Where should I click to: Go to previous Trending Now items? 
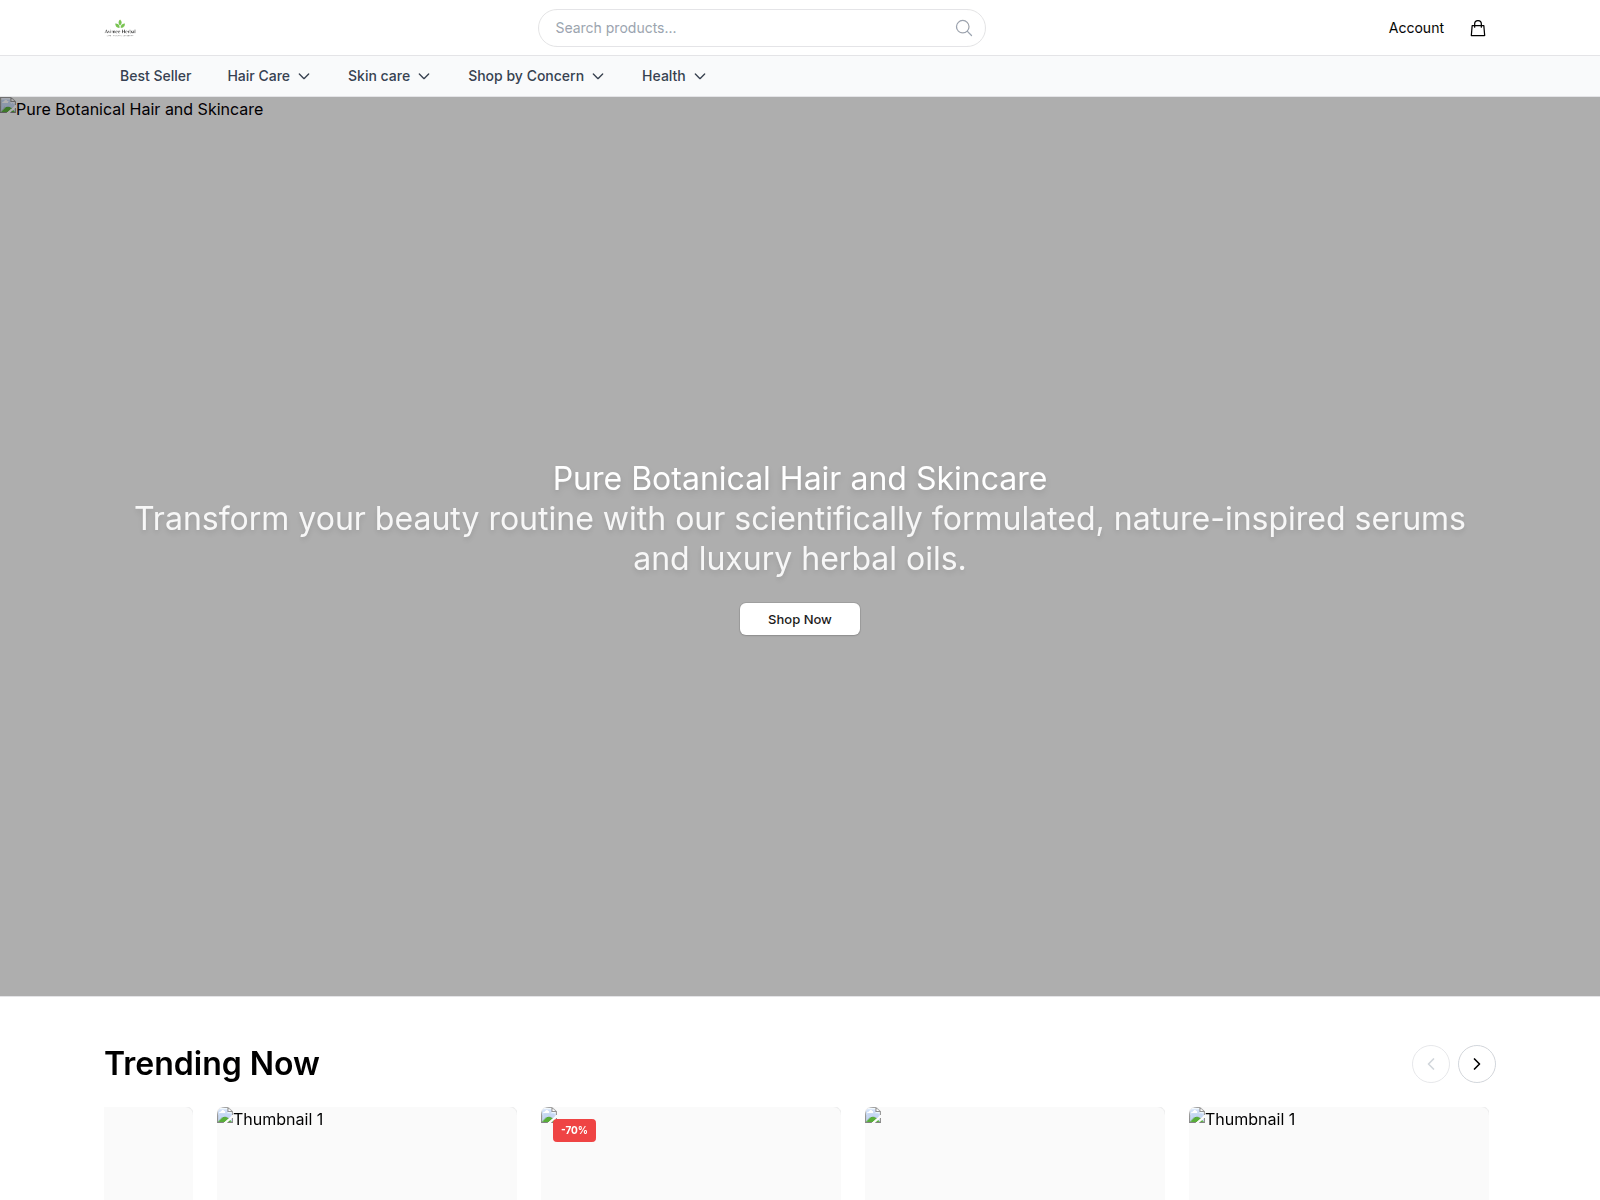point(1431,1064)
